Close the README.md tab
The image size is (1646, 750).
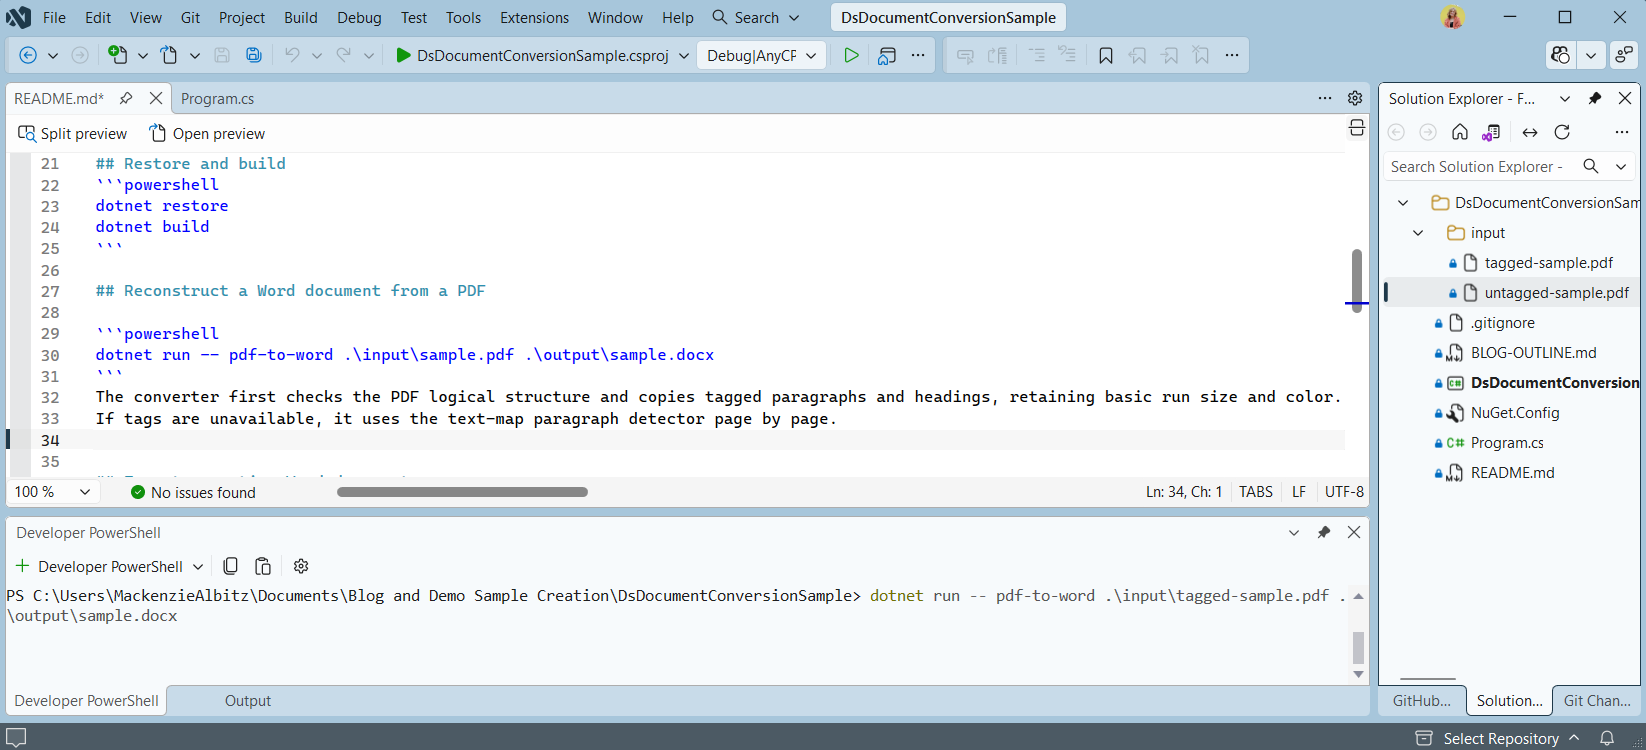pos(156,98)
